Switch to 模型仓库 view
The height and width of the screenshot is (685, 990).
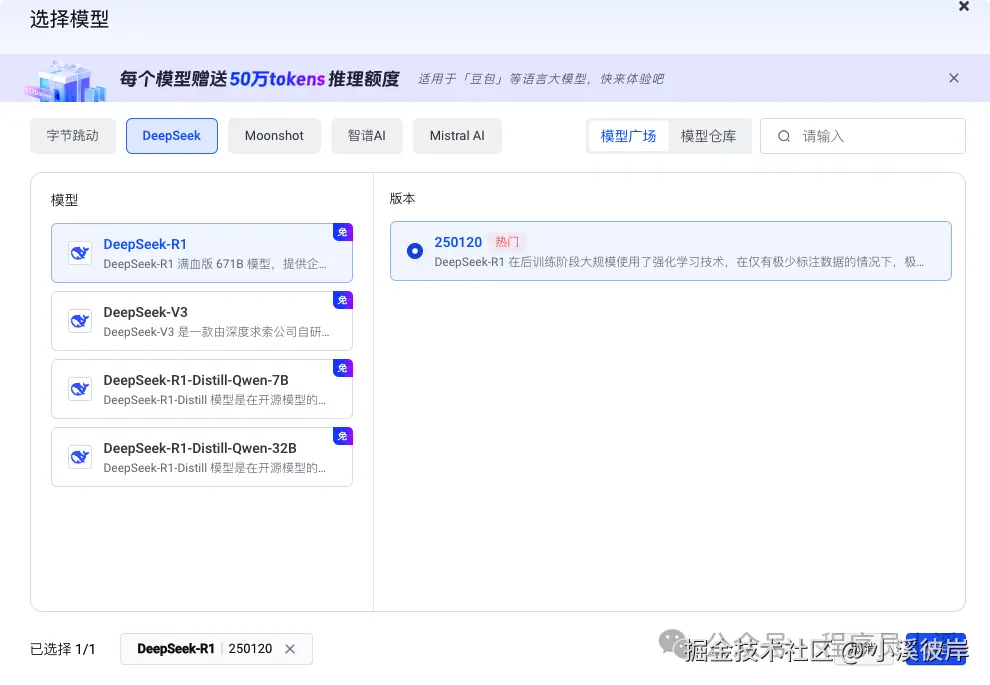pyautogui.click(x=710, y=135)
